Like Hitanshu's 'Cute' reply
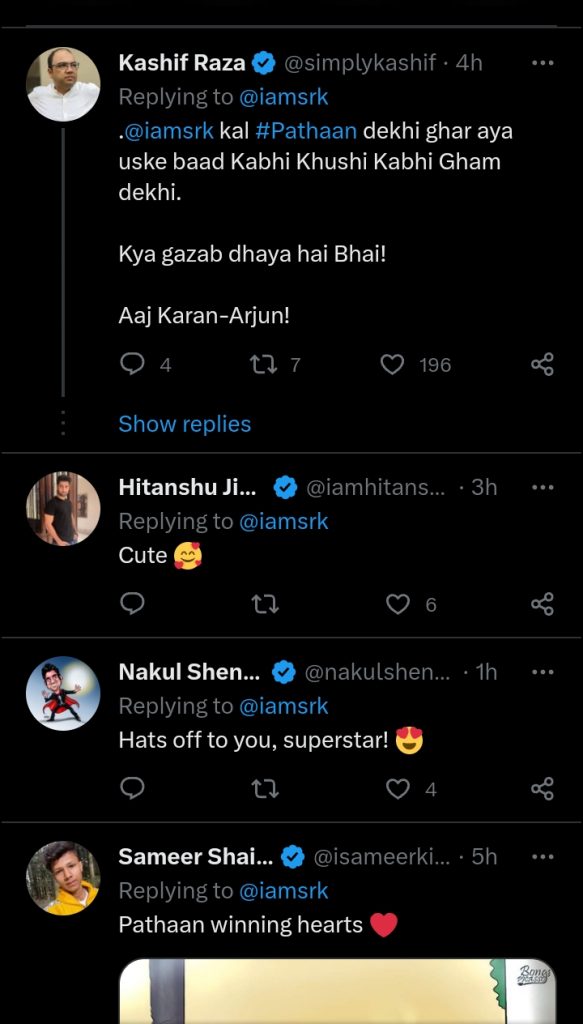The width and height of the screenshot is (583, 1024). (x=398, y=604)
